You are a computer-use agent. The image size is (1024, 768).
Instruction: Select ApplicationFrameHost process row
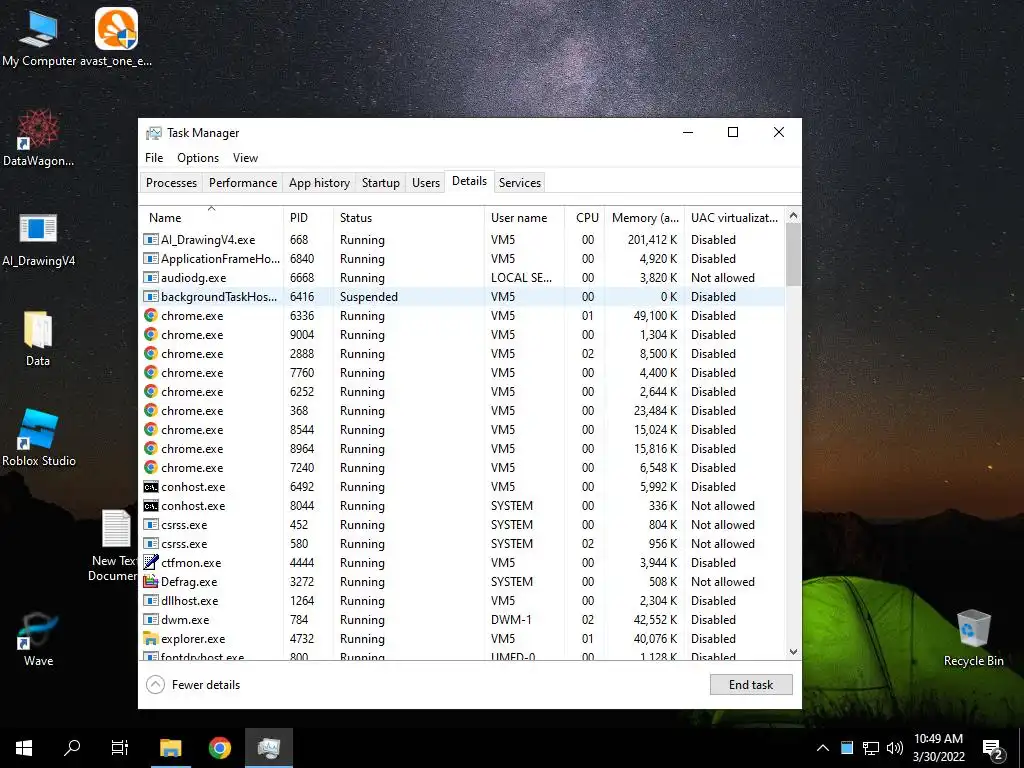pyautogui.click(x=462, y=259)
